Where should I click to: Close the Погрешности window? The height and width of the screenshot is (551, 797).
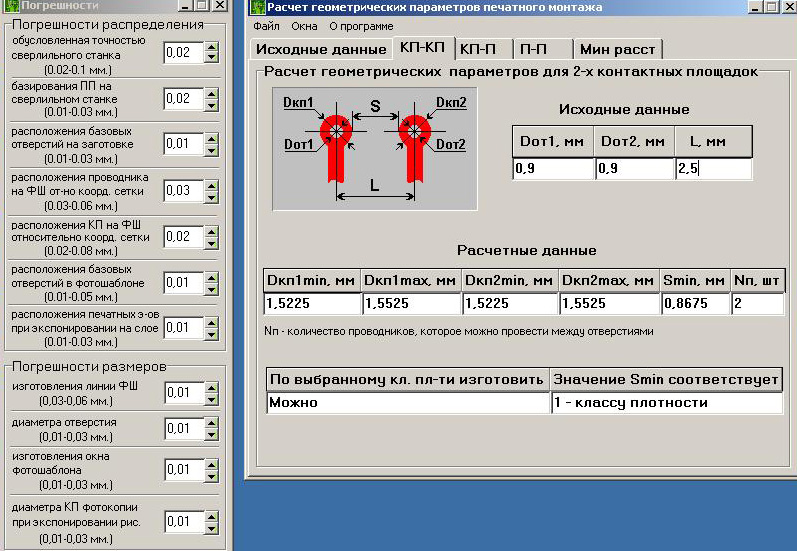[x=220, y=6]
